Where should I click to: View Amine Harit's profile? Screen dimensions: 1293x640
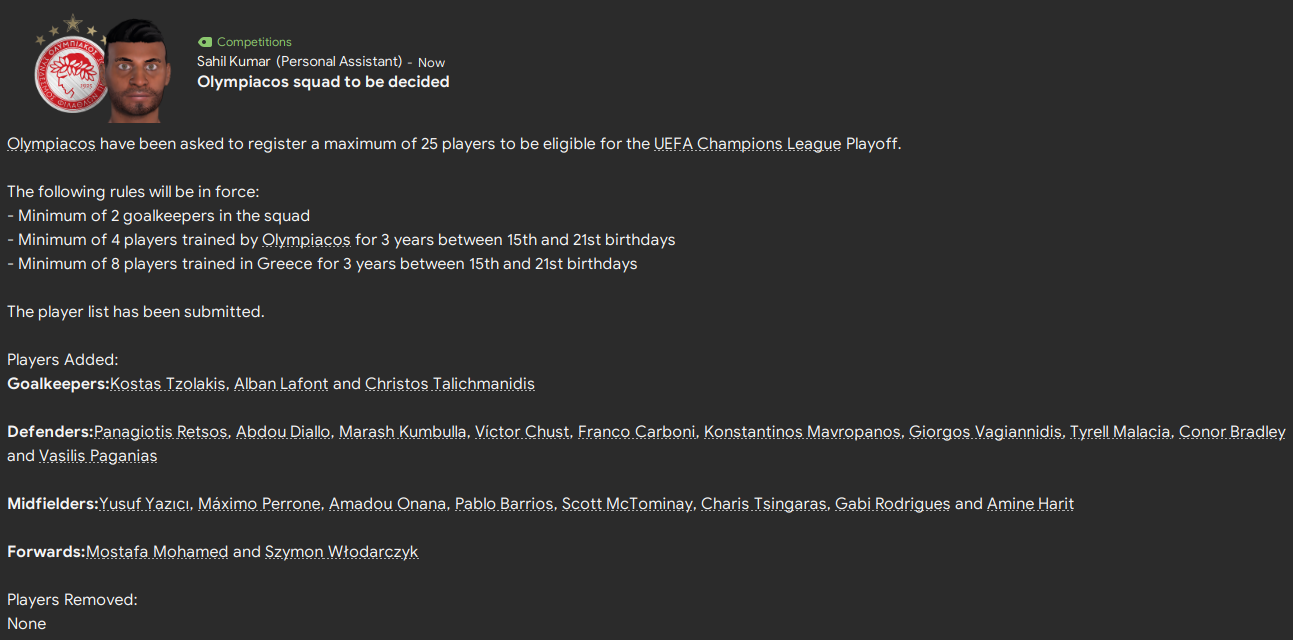1030,504
